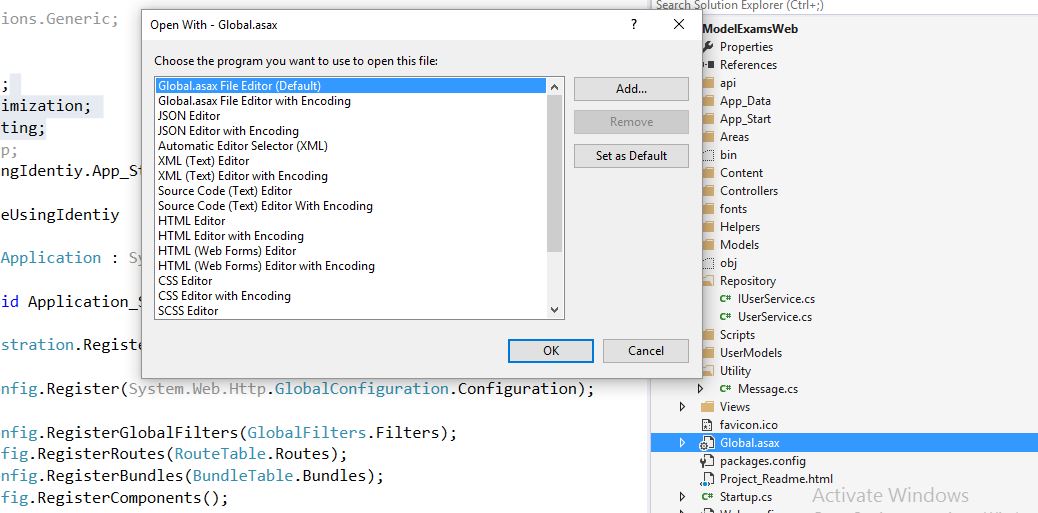Click the Set as Default button
The height and width of the screenshot is (513, 1038).
(631, 156)
